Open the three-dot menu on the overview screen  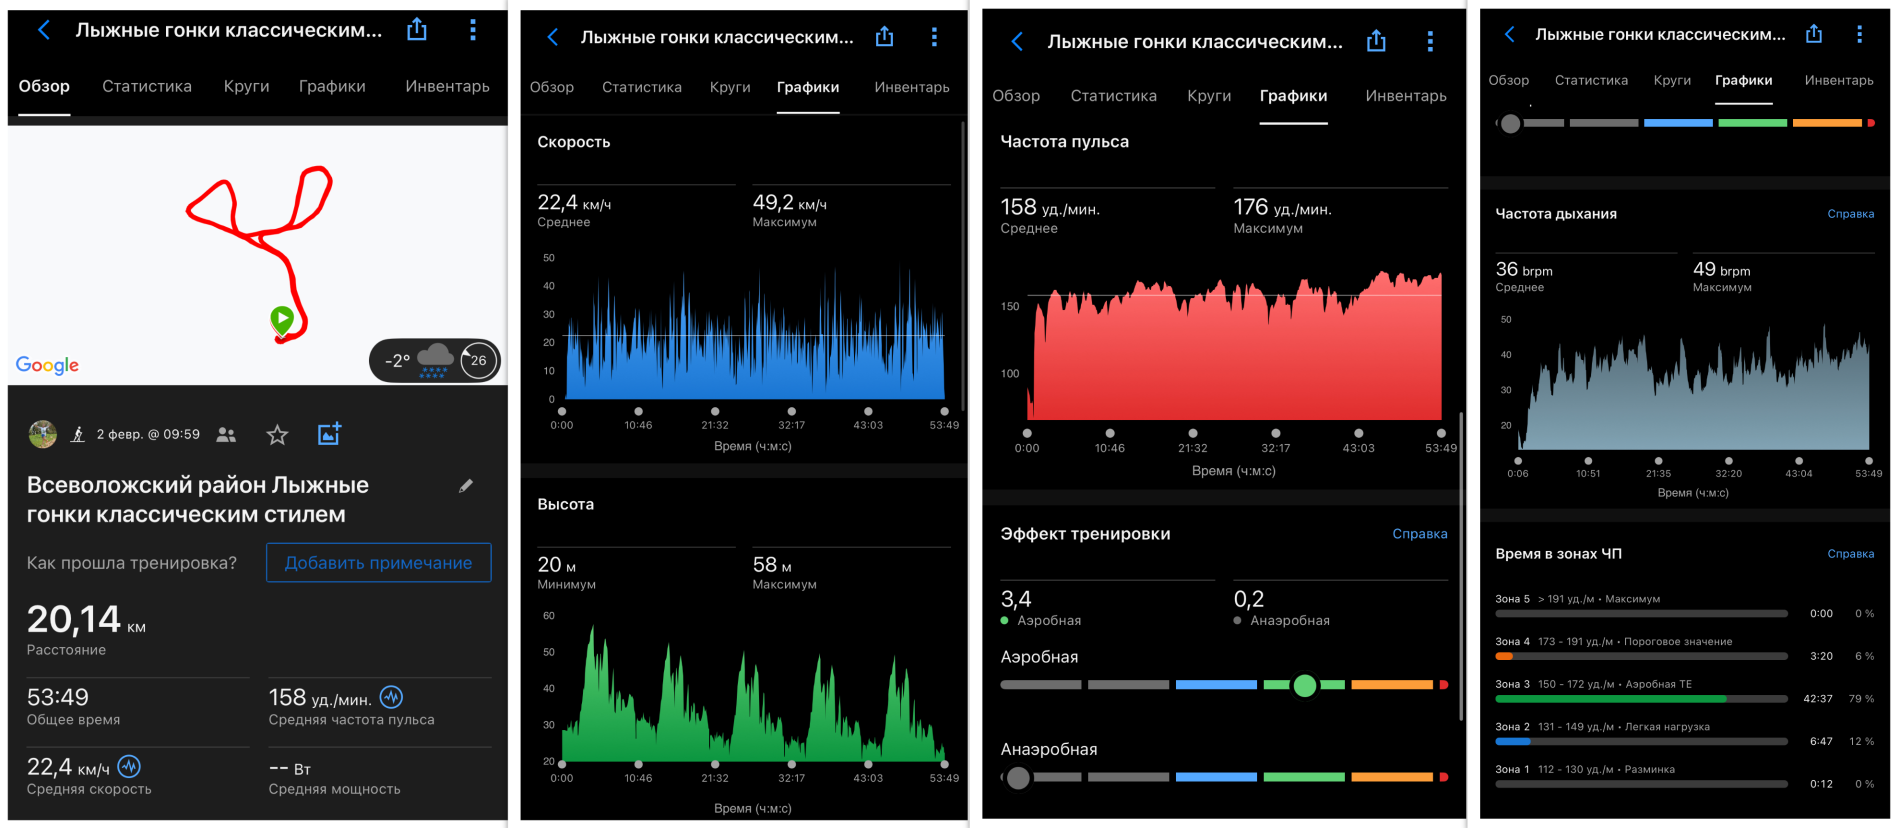(473, 30)
